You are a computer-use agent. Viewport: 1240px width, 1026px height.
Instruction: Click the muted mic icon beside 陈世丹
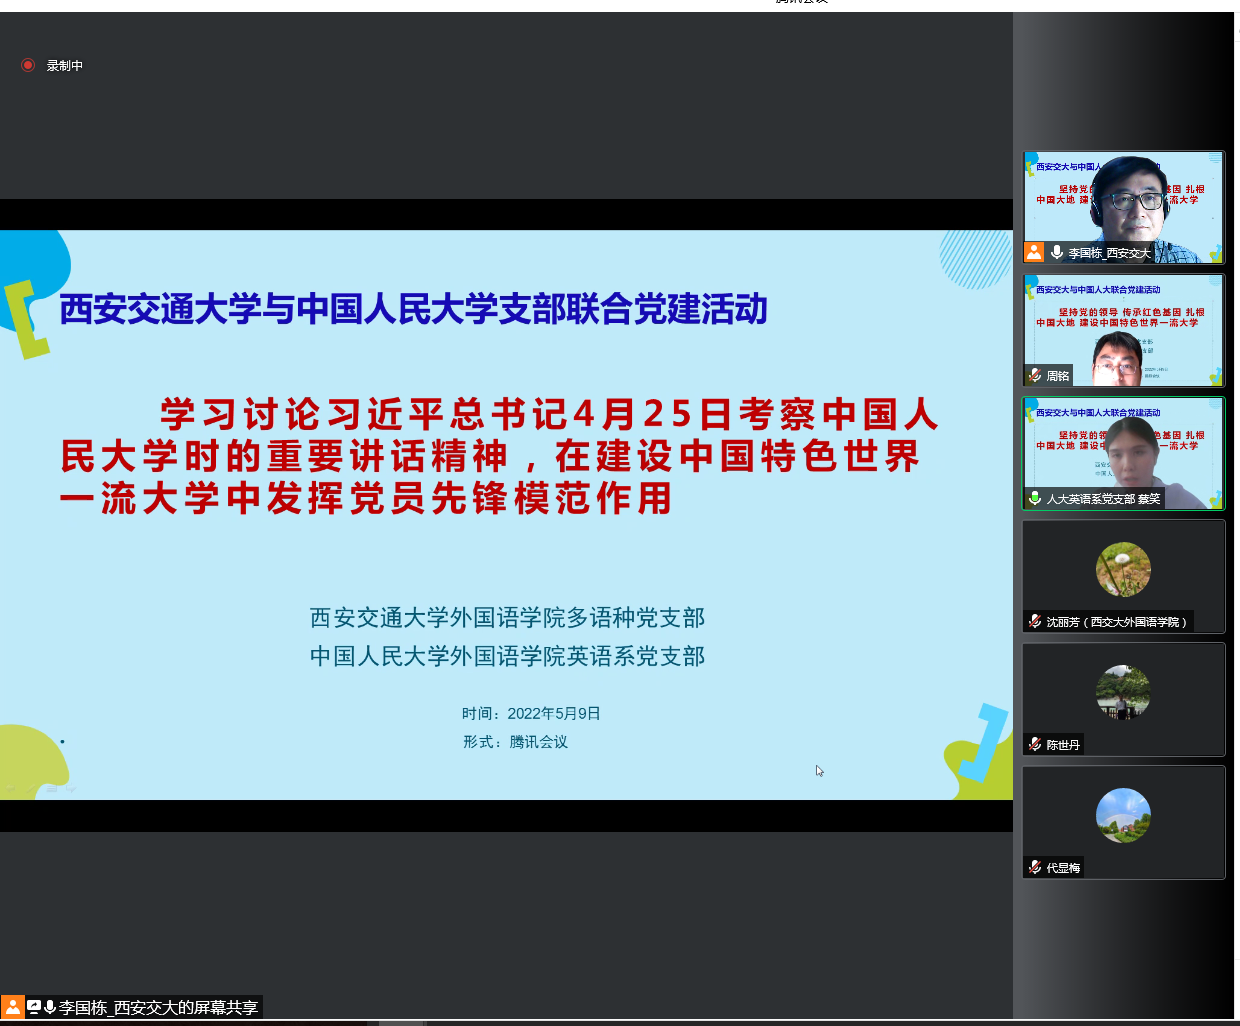coord(1035,744)
